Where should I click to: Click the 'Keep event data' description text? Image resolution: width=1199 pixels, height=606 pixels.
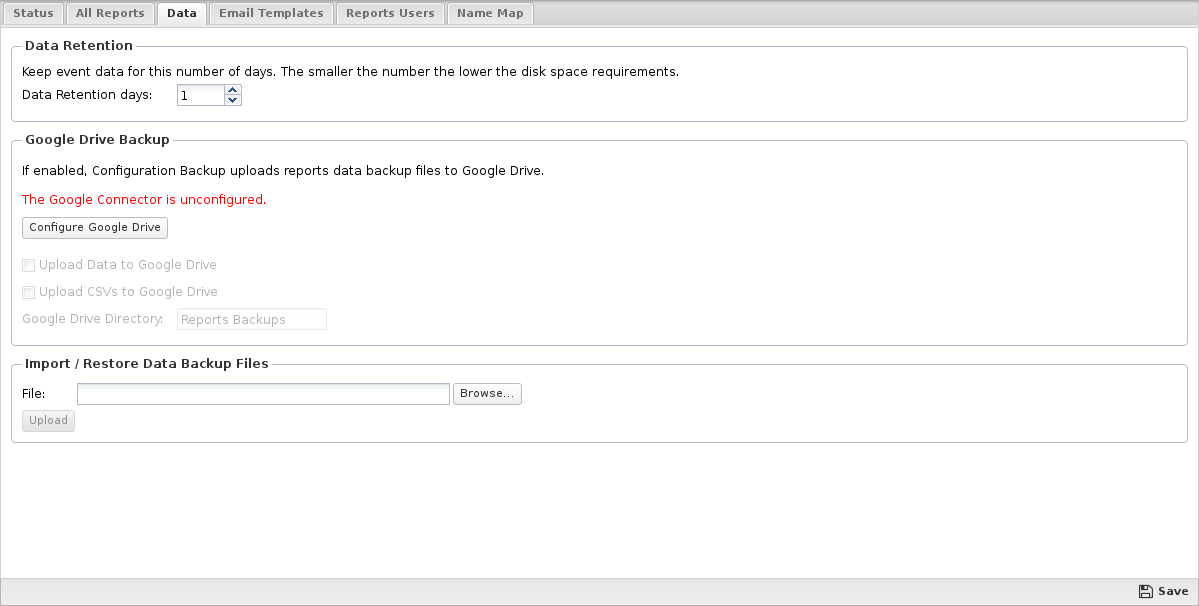(x=350, y=72)
